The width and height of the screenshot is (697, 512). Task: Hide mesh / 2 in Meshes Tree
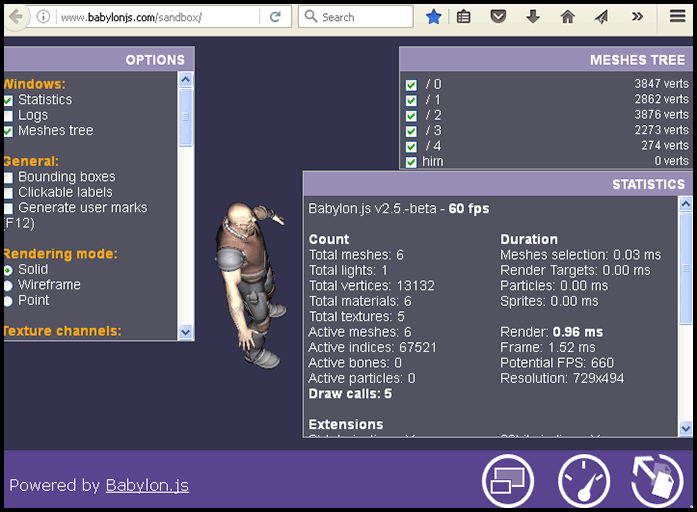(411, 116)
